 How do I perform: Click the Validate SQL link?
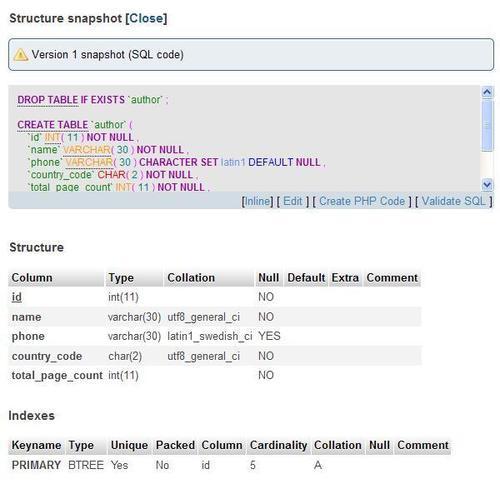453,201
